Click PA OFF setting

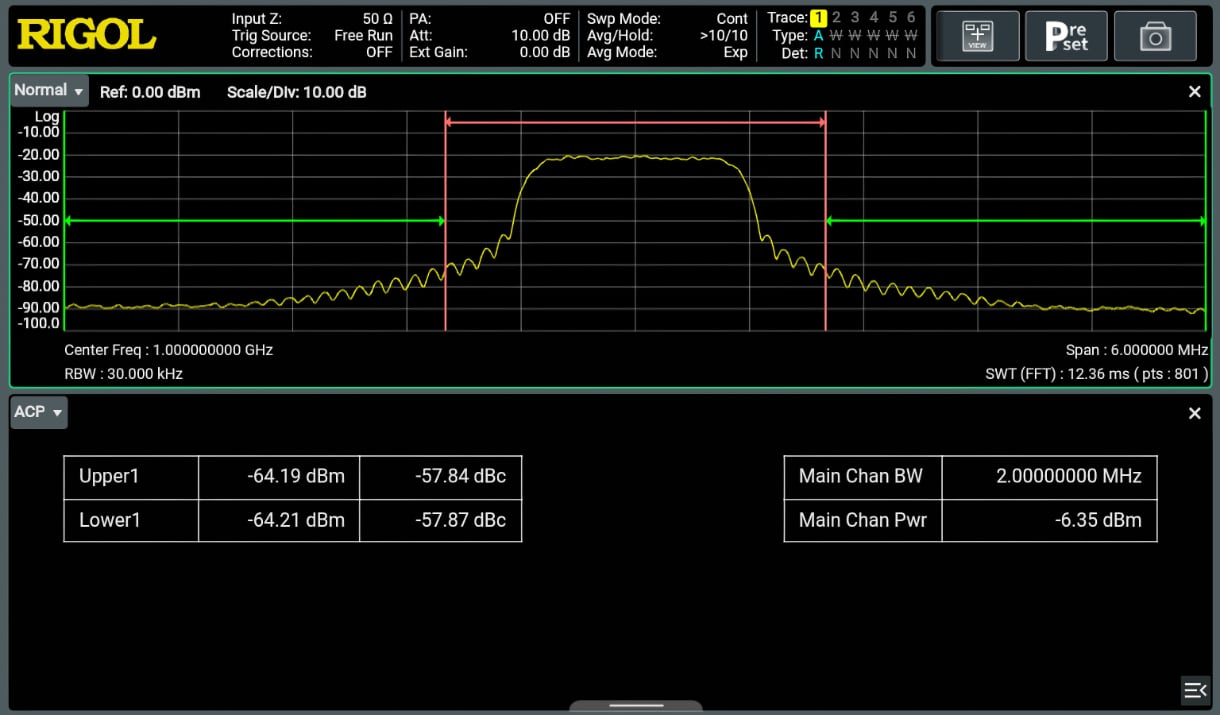point(490,18)
